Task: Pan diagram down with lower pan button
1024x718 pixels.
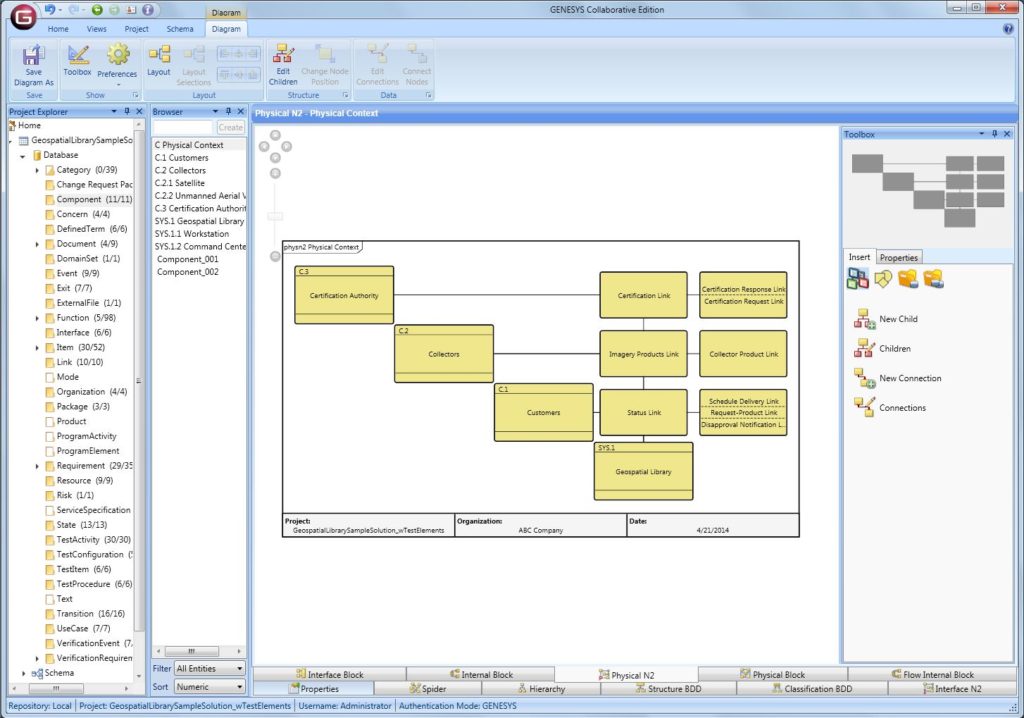Action: click(x=276, y=157)
